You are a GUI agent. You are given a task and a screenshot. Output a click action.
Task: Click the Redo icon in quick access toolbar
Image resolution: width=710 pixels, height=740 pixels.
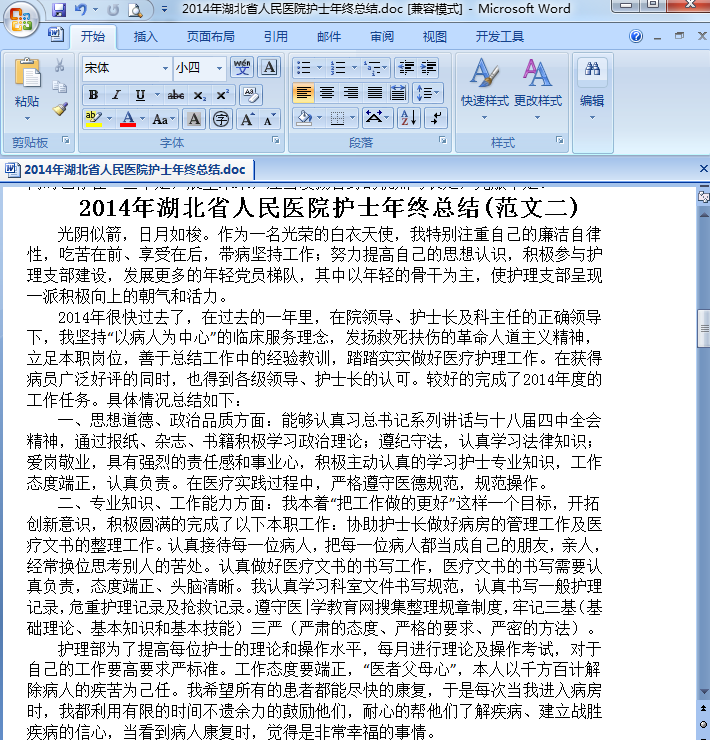[113, 9]
